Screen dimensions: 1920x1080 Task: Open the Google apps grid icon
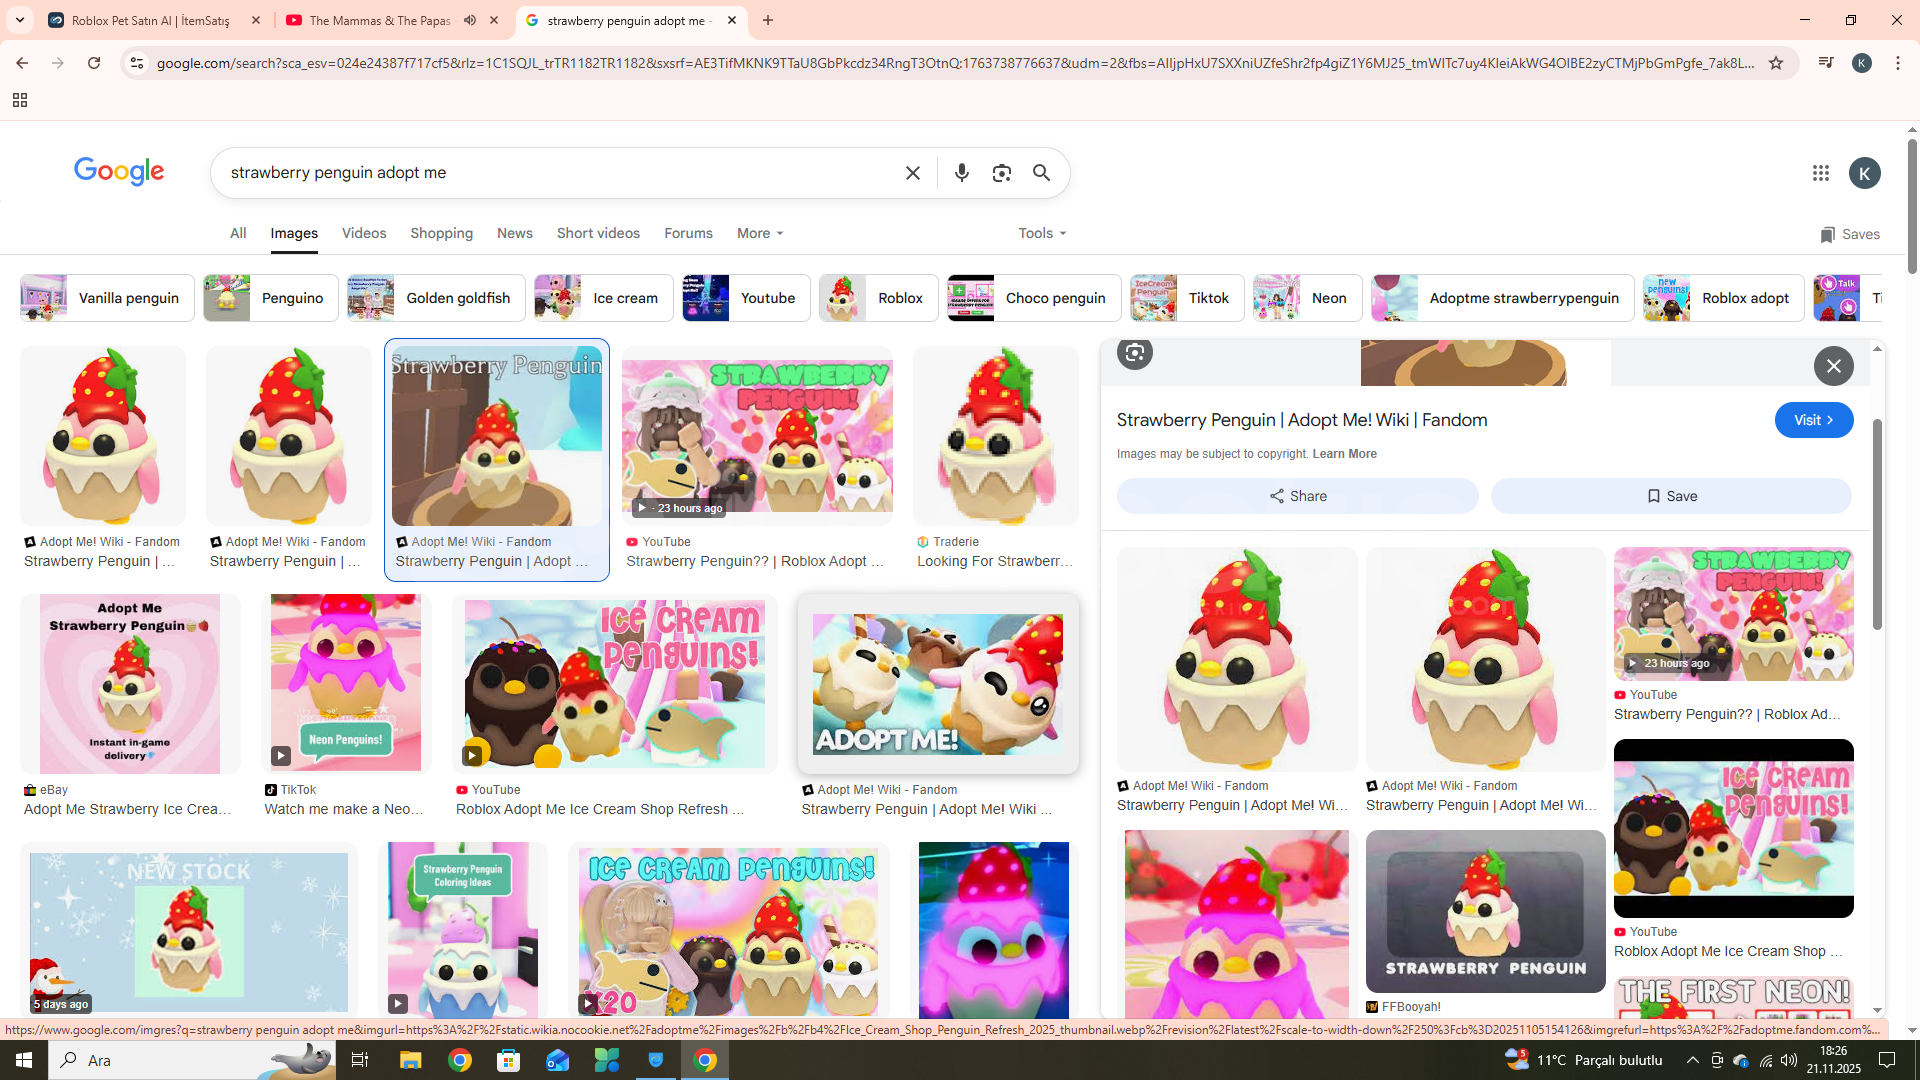1820,173
